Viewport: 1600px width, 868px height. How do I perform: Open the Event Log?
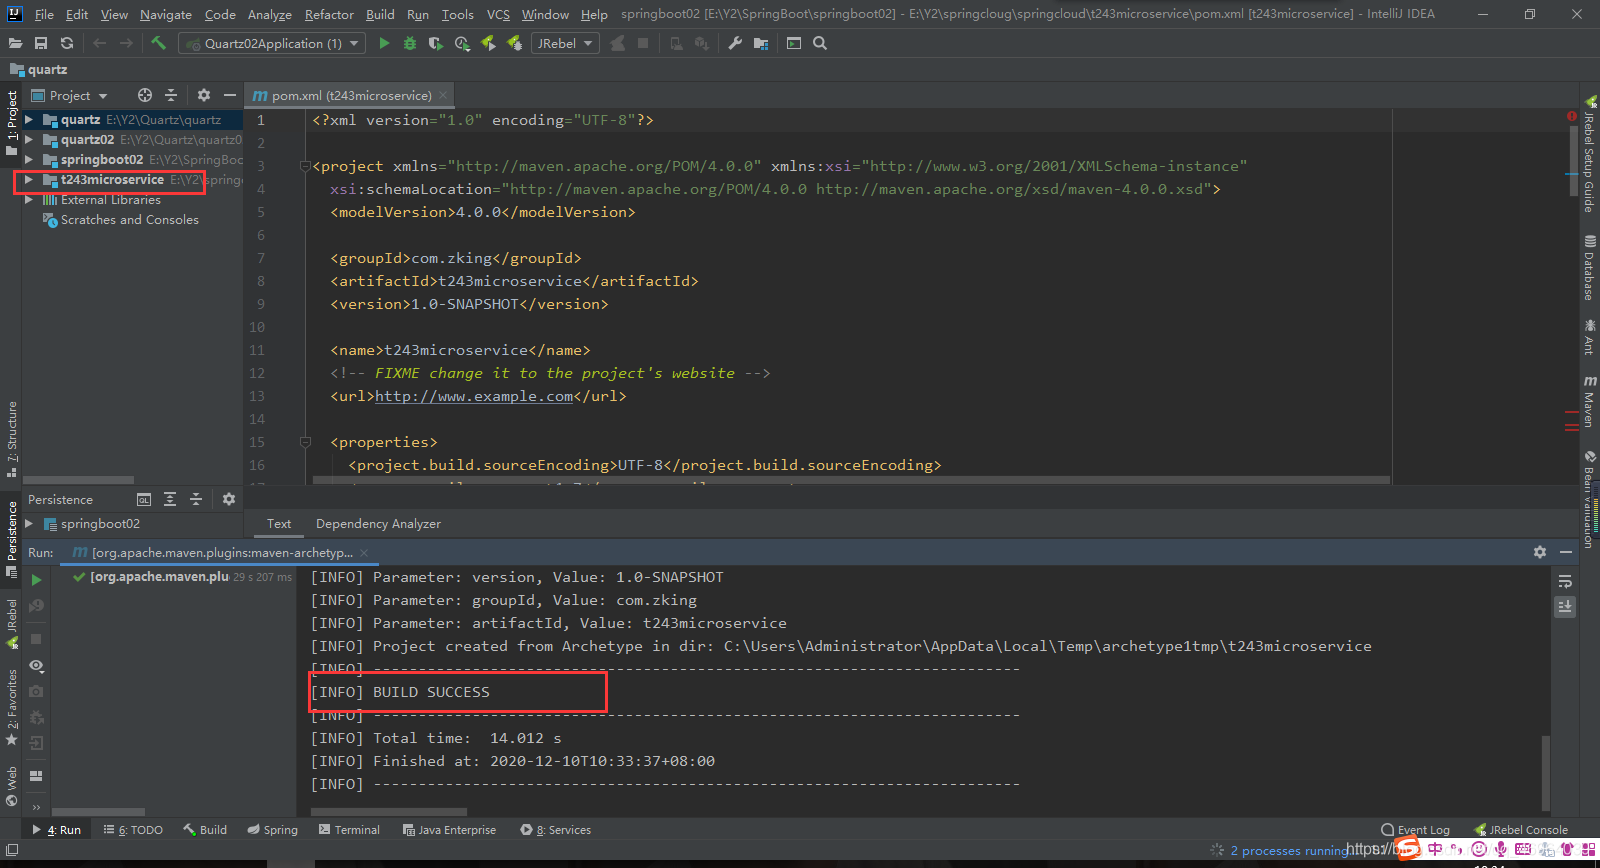(1415, 830)
